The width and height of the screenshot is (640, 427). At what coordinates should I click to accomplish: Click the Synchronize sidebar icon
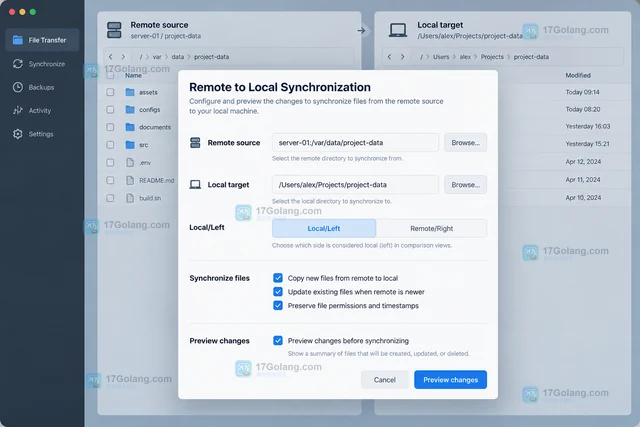[18, 64]
